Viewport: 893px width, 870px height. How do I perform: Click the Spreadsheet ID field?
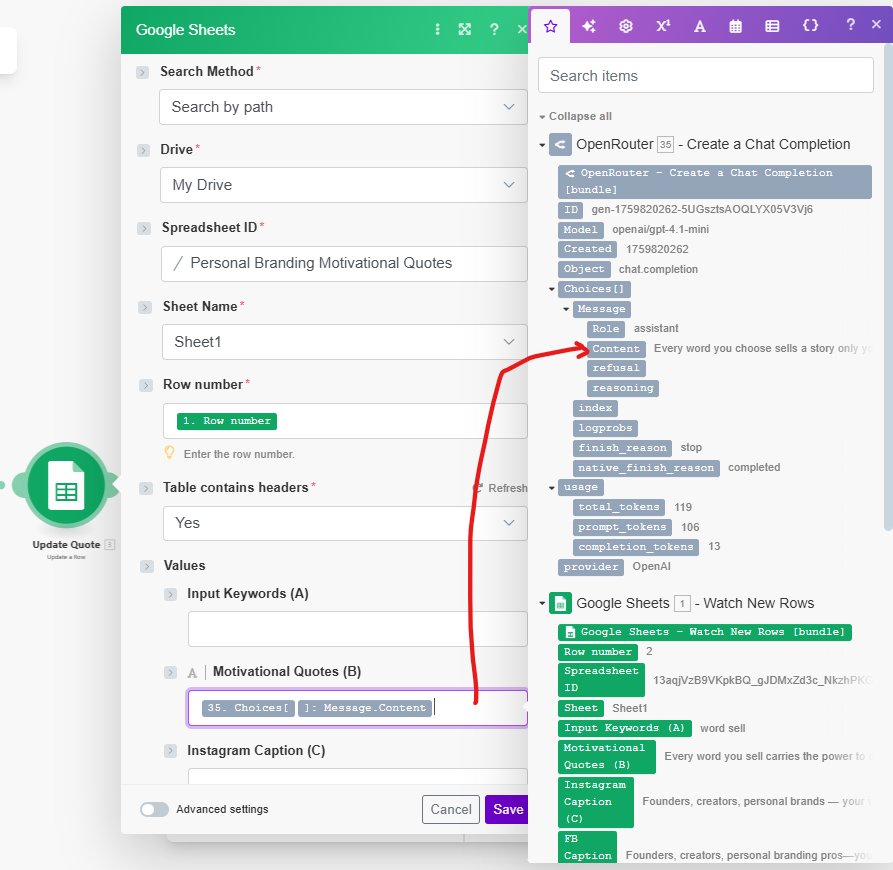344,264
